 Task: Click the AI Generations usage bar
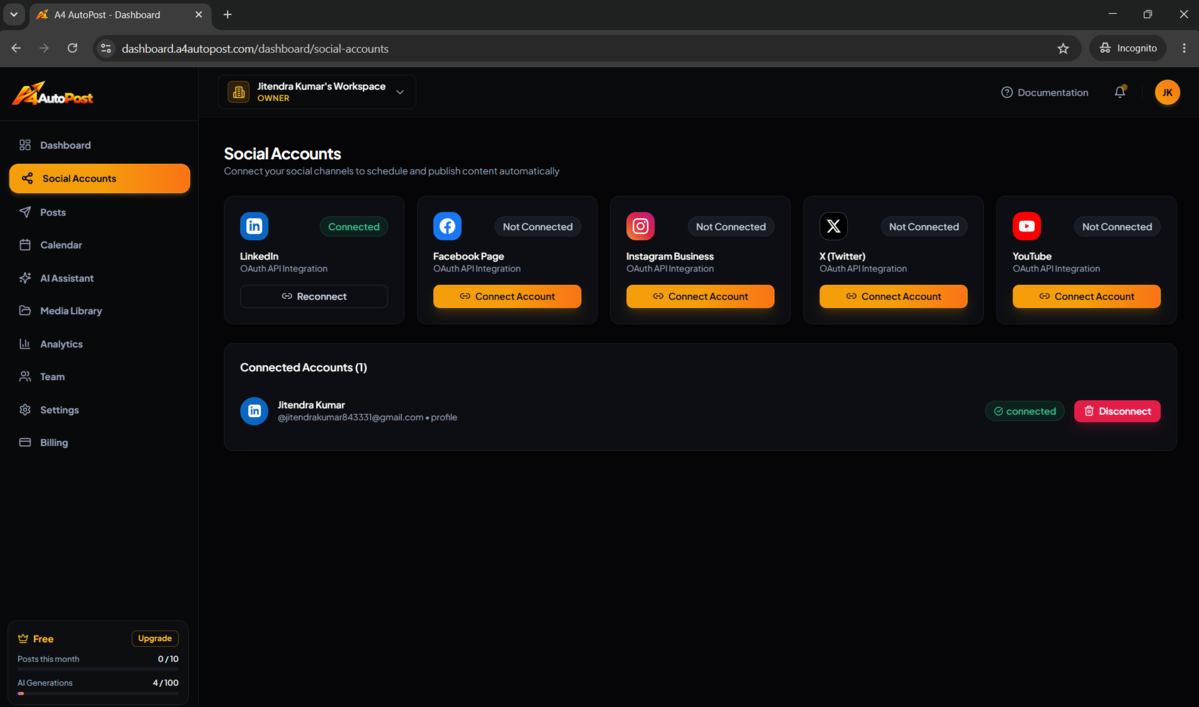coord(98,693)
